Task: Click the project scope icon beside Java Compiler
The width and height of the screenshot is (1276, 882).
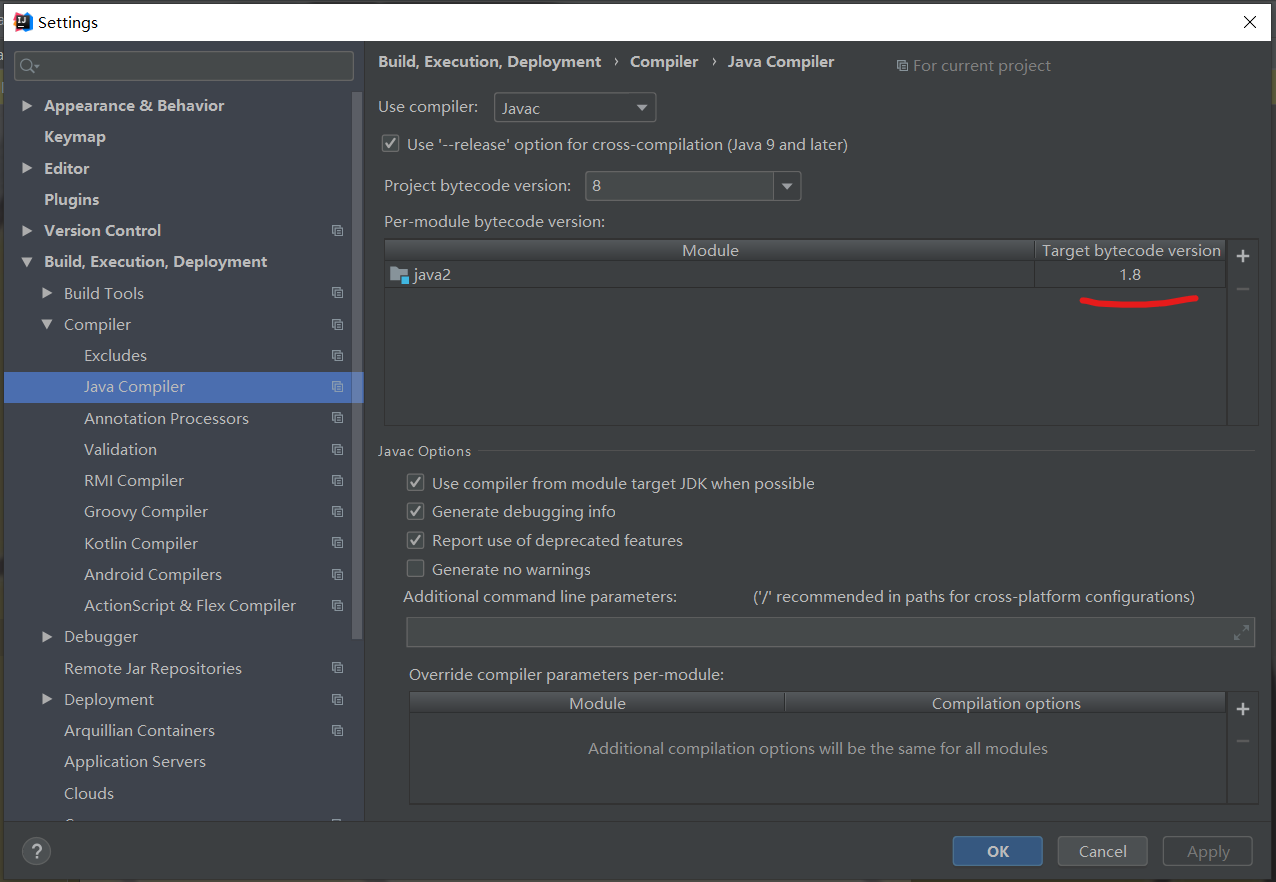Action: point(337,387)
